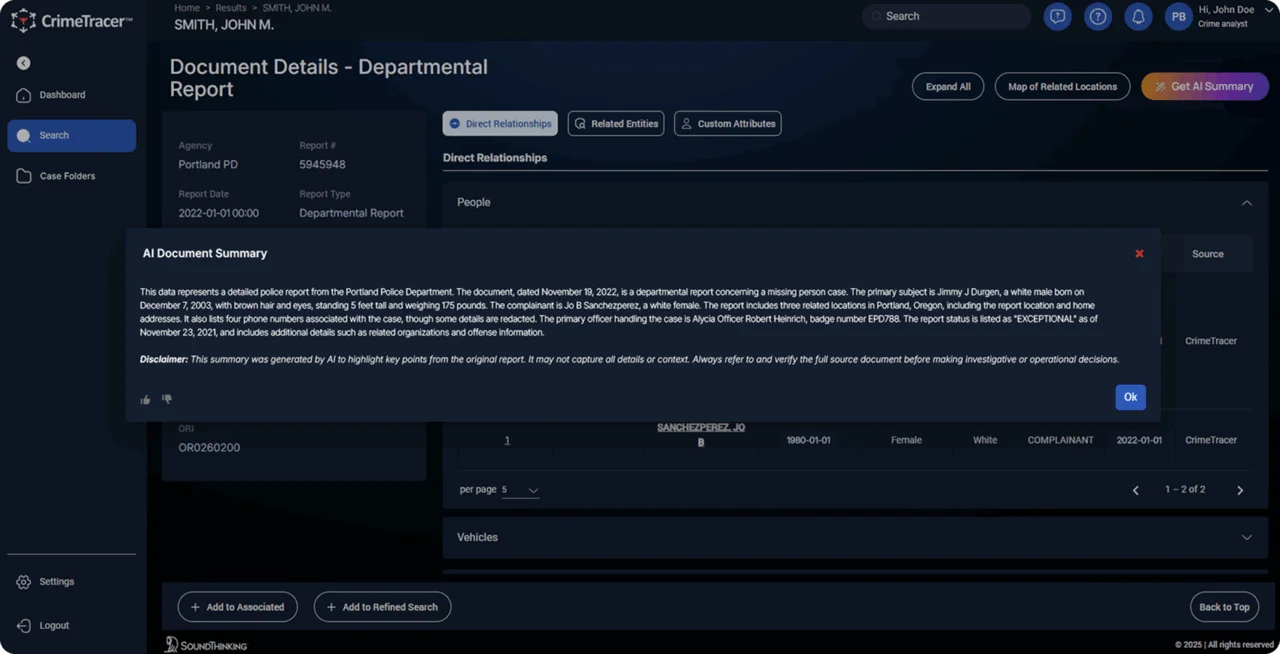Click the top Search input field
The height and width of the screenshot is (654, 1280).
point(946,17)
